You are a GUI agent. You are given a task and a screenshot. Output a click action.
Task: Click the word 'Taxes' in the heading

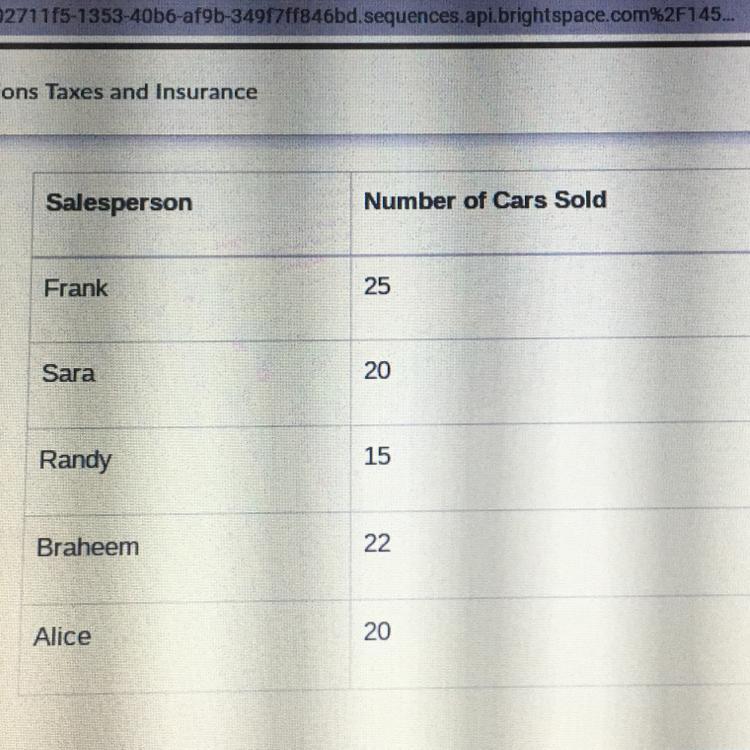point(74,92)
